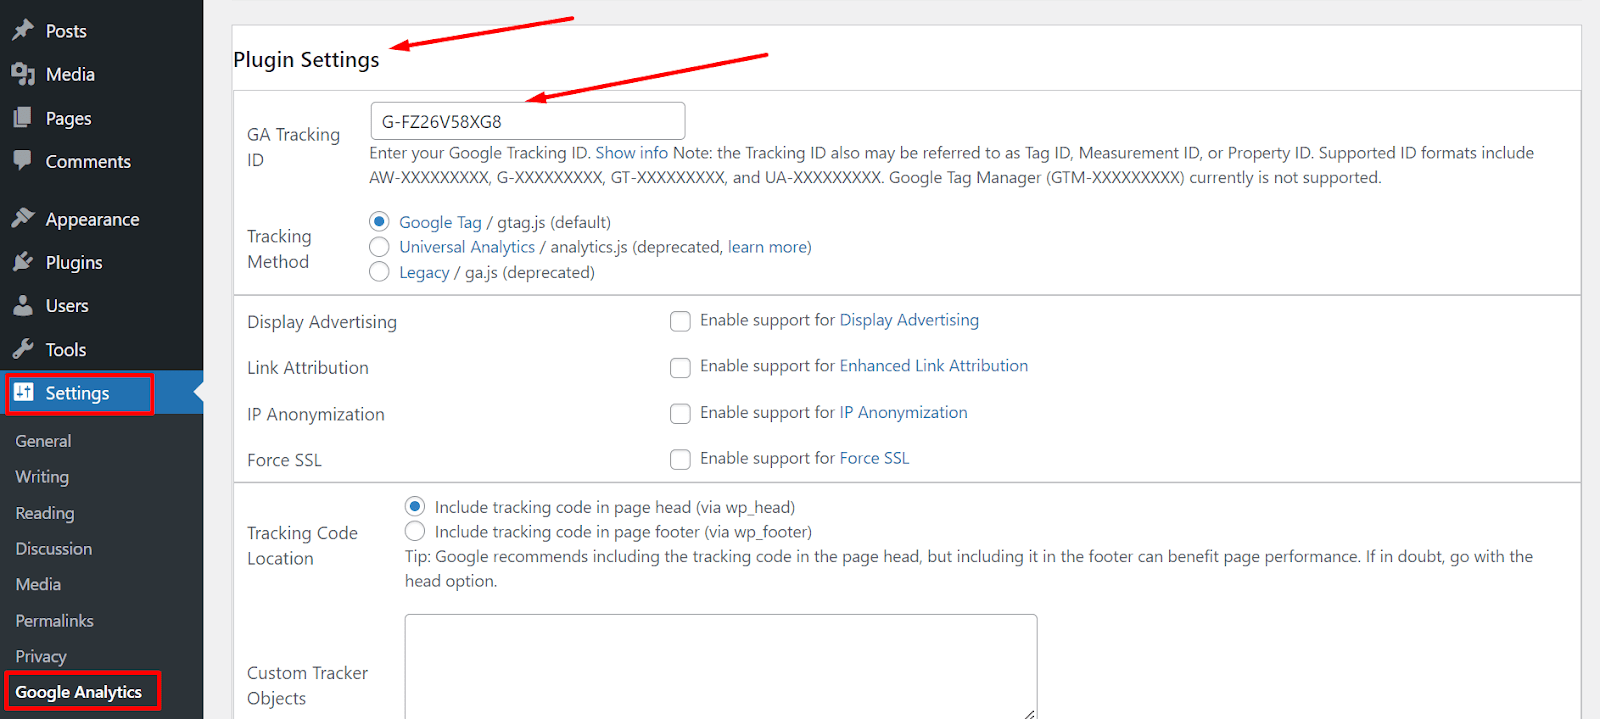This screenshot has height=719, width=1600.
Task: Select tracking code in page head
Action: tap(415, 506)
